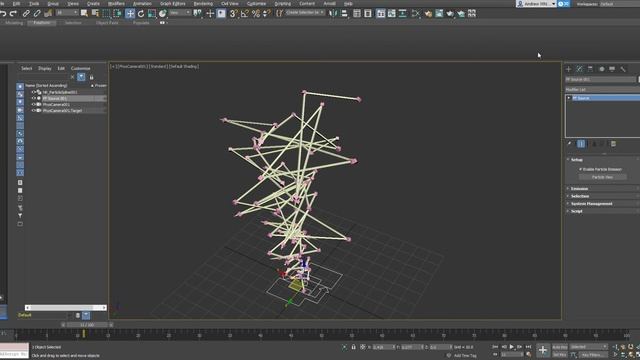This screenshot has width=640, height=360.
Task: Open the Rendering menu
Action: pos(203,4)
